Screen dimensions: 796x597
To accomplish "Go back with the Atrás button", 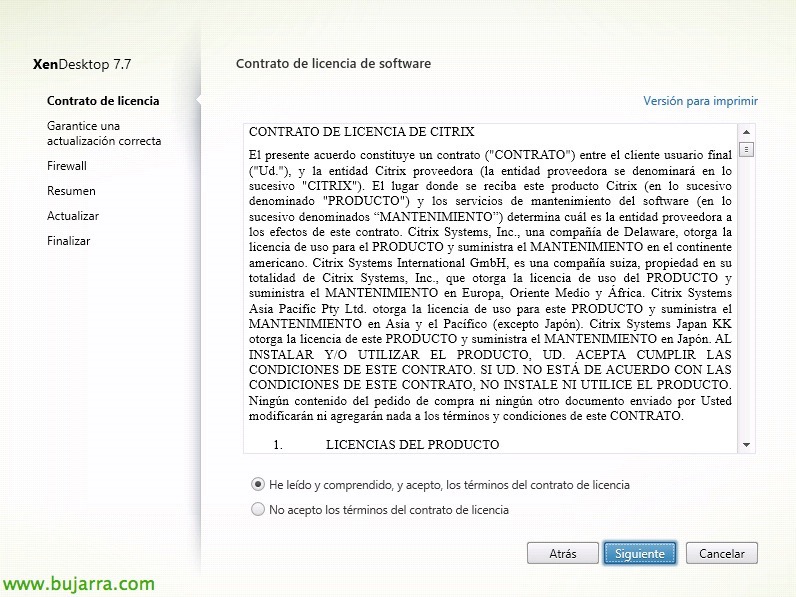I will coord(562,553).
